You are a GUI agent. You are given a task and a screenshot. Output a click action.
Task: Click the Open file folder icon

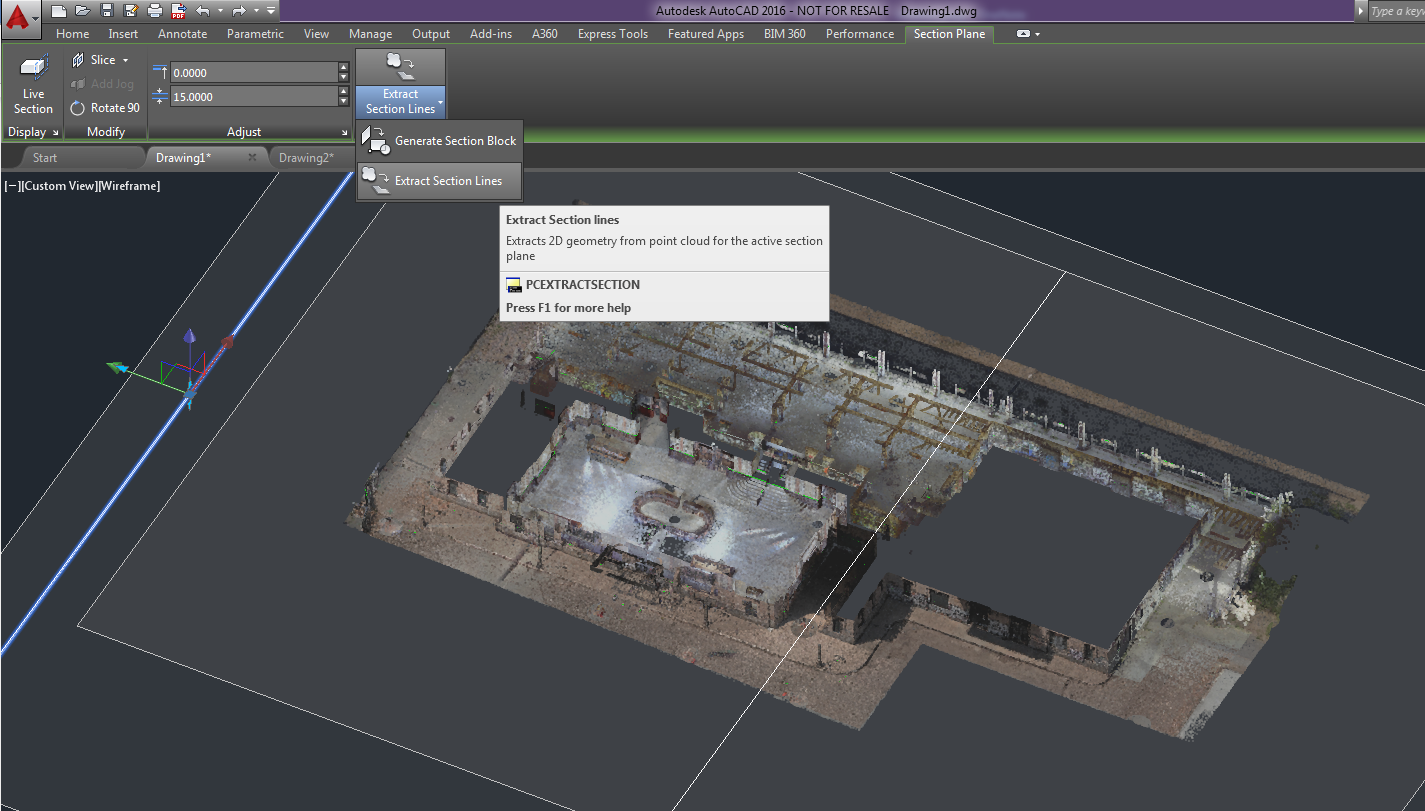pyautogui.click(x=83, y=11)
